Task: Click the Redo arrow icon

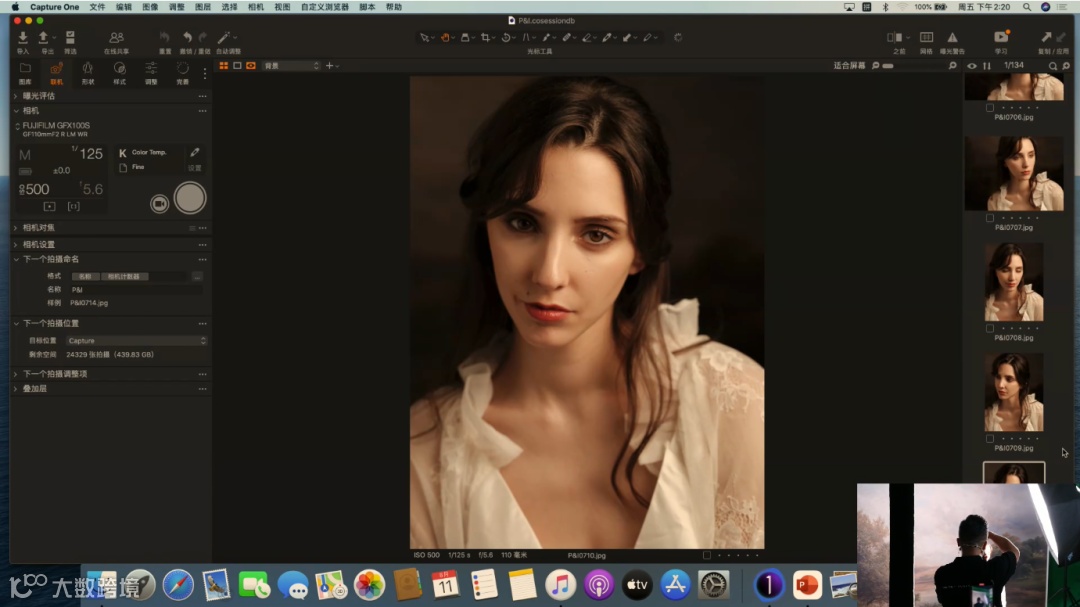Action: pos(202,37)
